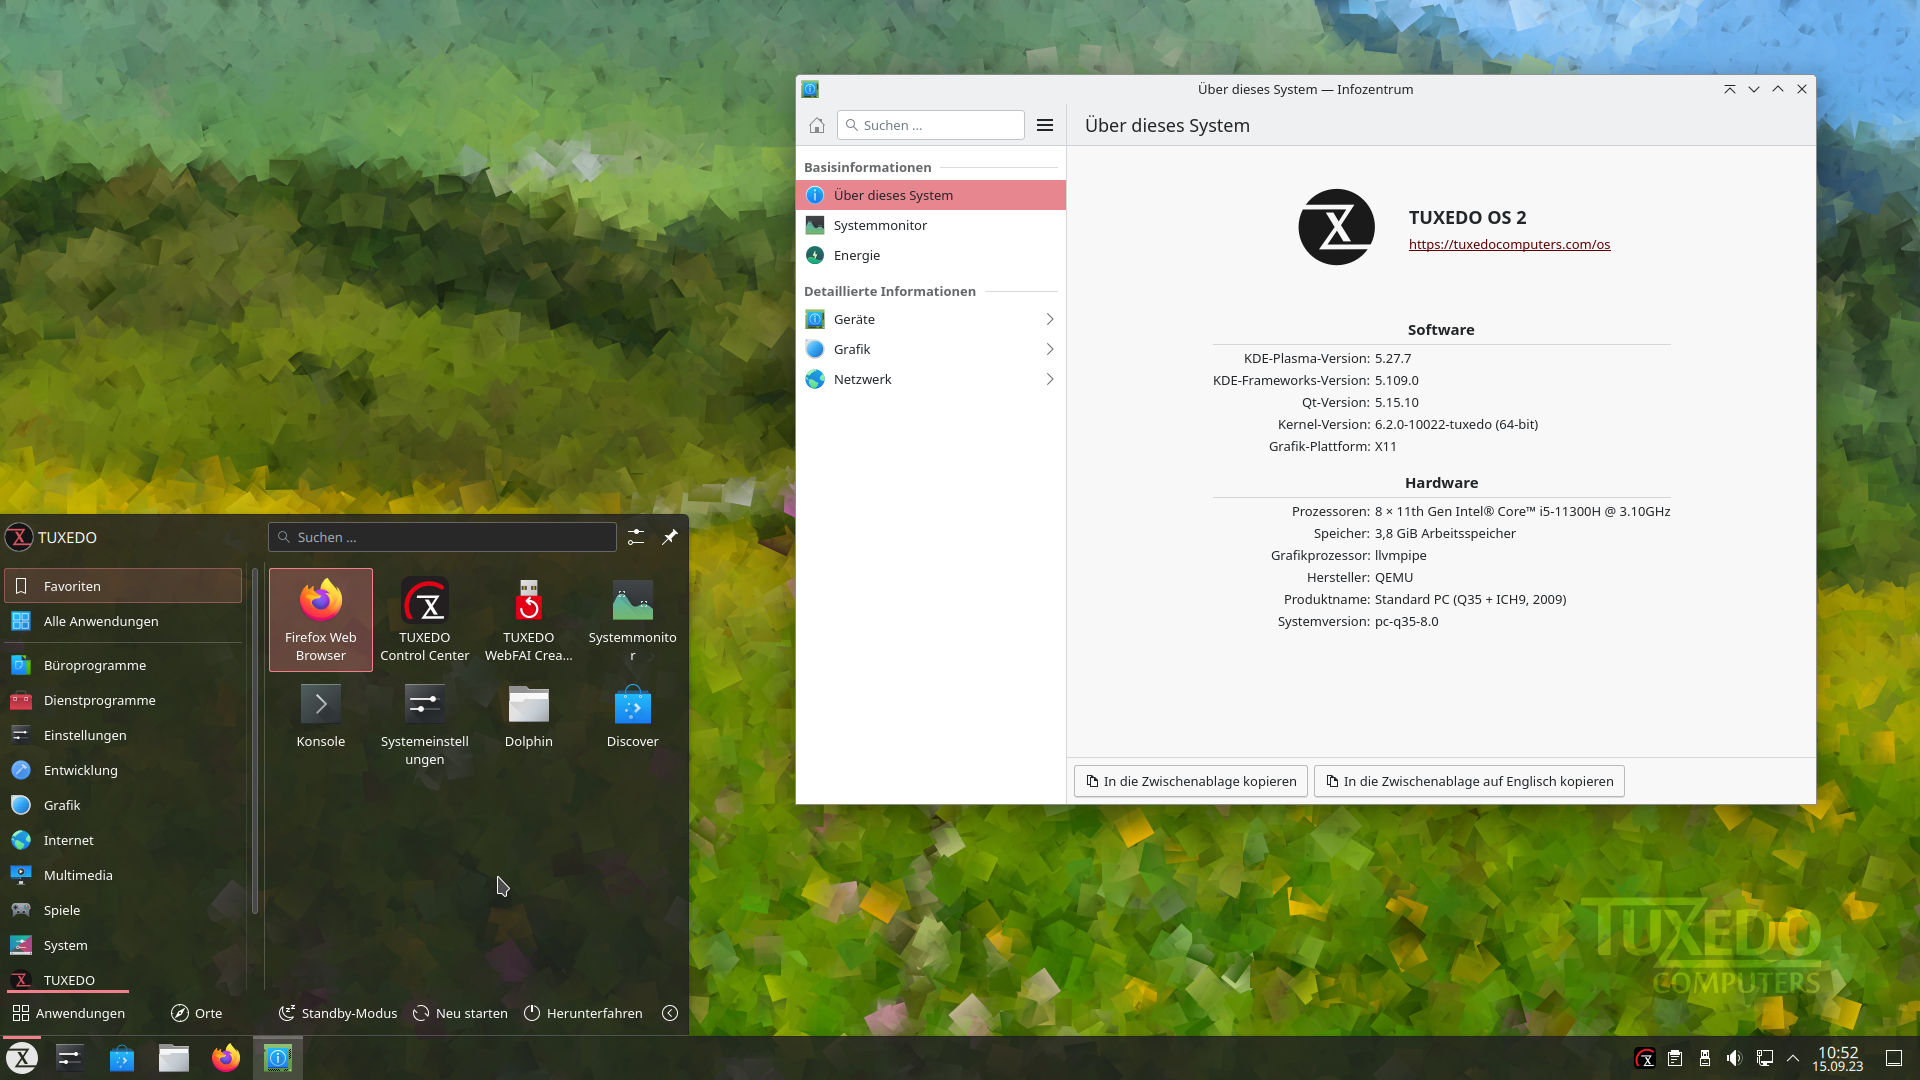Image resolution: width=1920 pixels, height=1080 pixels.
Task: Click In die Zwischenablage auf Englisch kopieren
Action: tap(1469, 781)
